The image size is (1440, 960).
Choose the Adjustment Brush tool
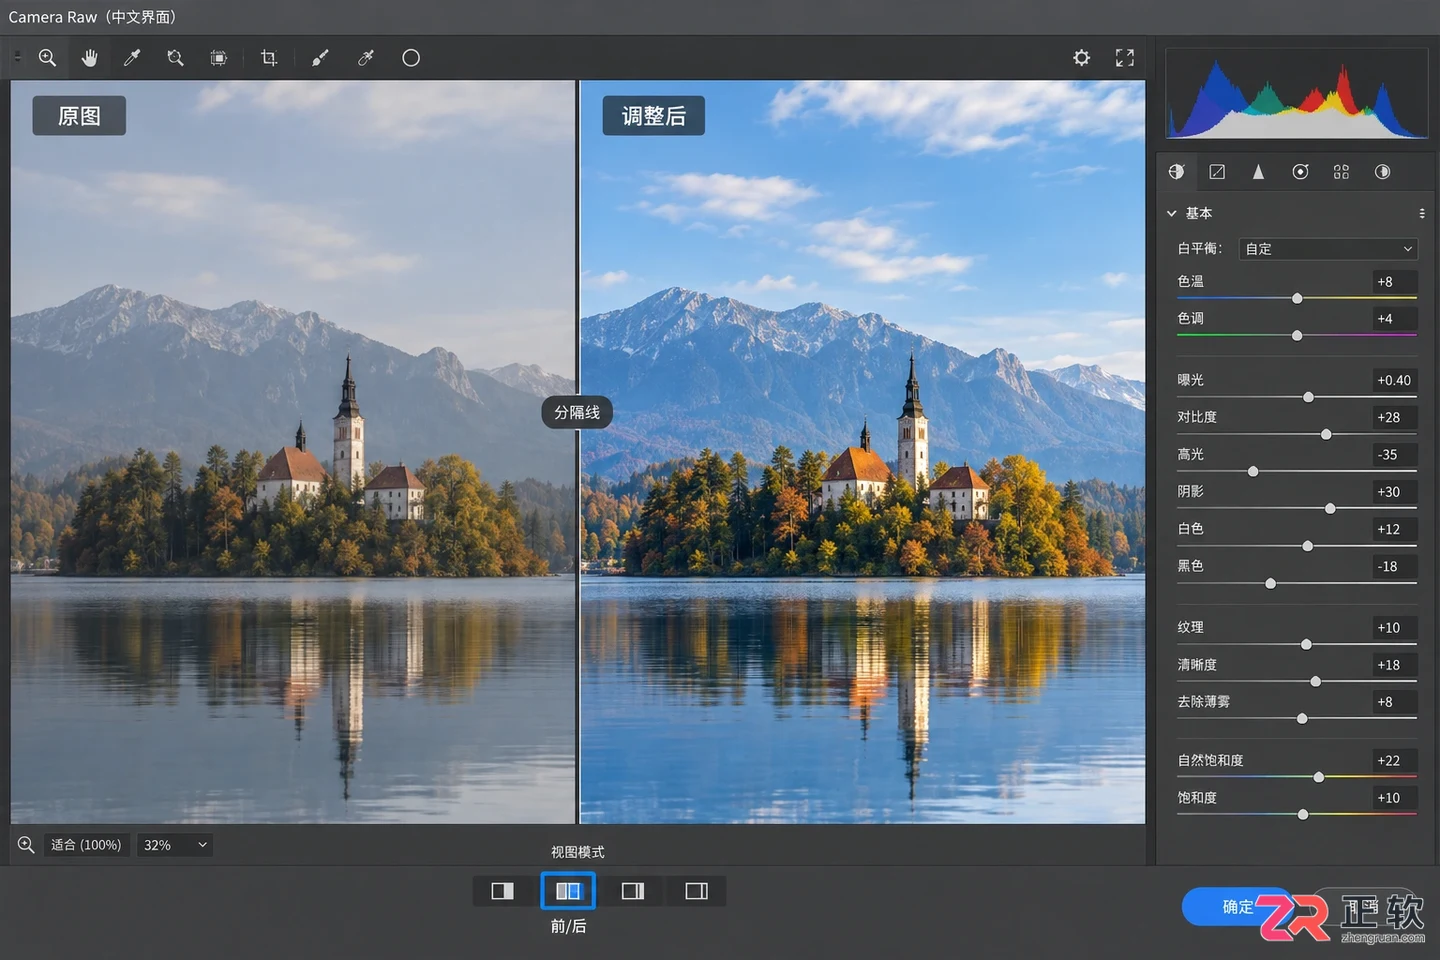coord(320,58)
